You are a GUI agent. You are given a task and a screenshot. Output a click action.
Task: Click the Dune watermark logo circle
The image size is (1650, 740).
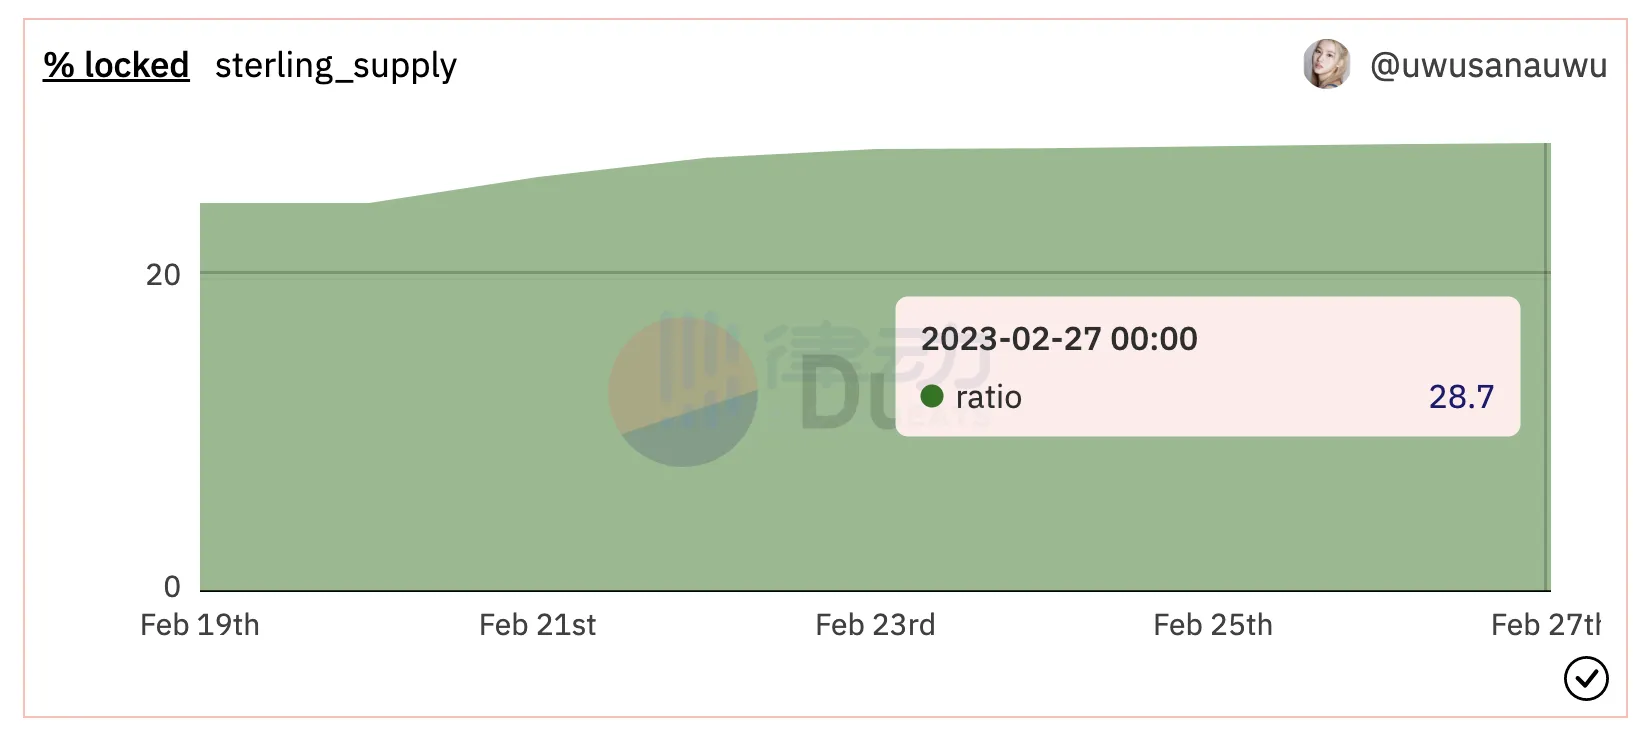(683, 393)
